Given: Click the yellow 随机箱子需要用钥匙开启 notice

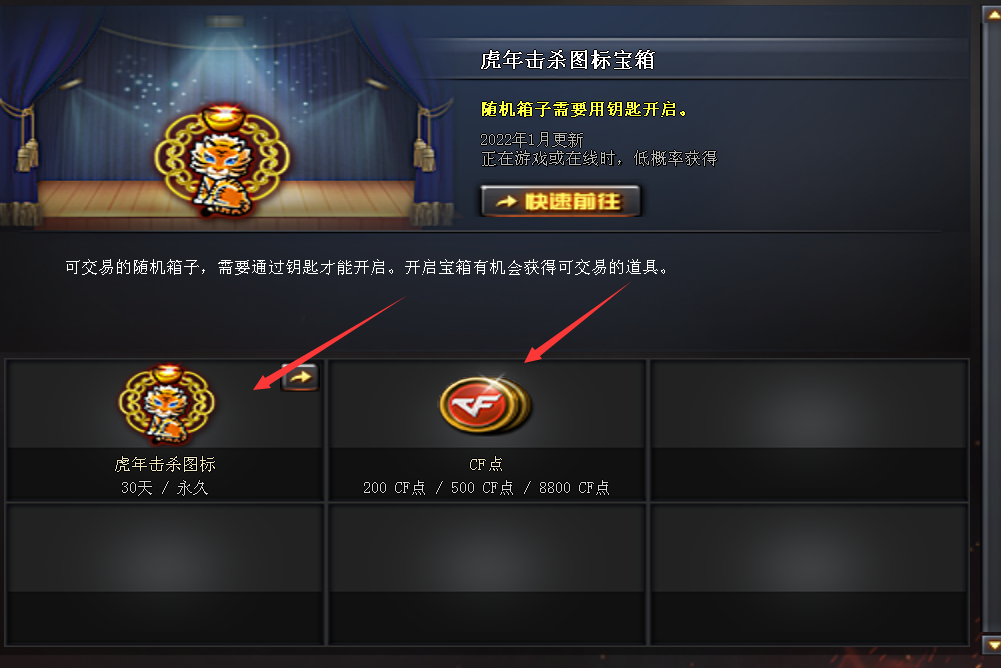Looking at the screenshot, I should coord(584,109).
